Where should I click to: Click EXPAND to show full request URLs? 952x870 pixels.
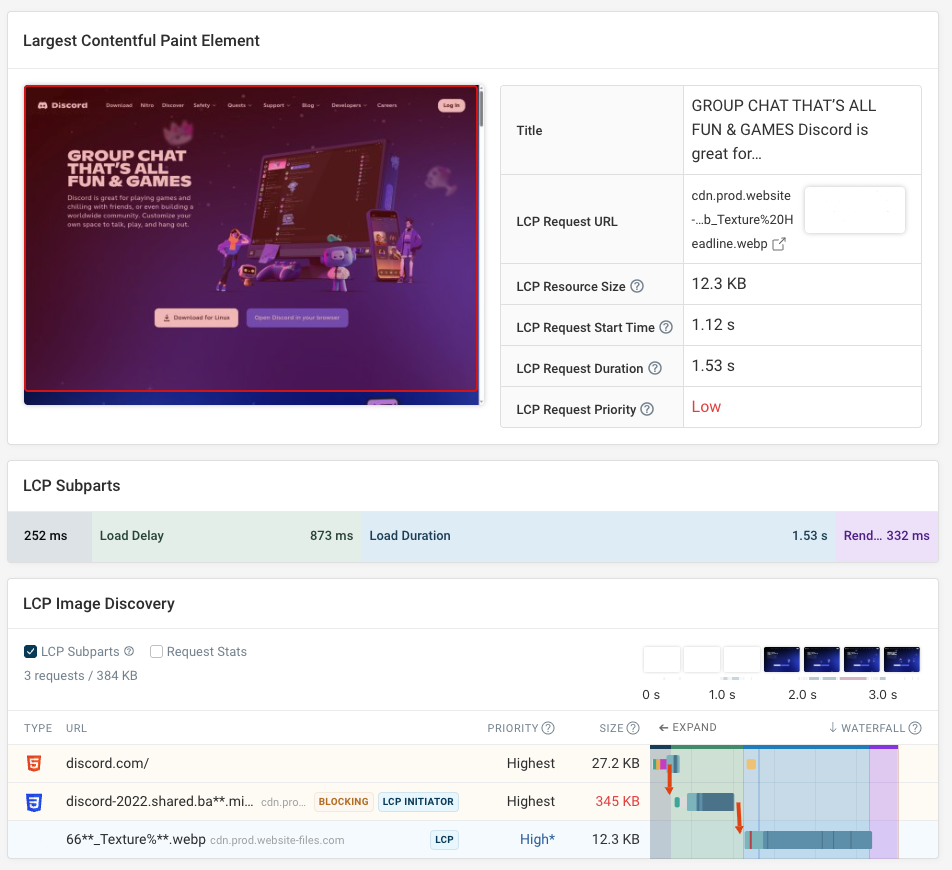[687, 728]
